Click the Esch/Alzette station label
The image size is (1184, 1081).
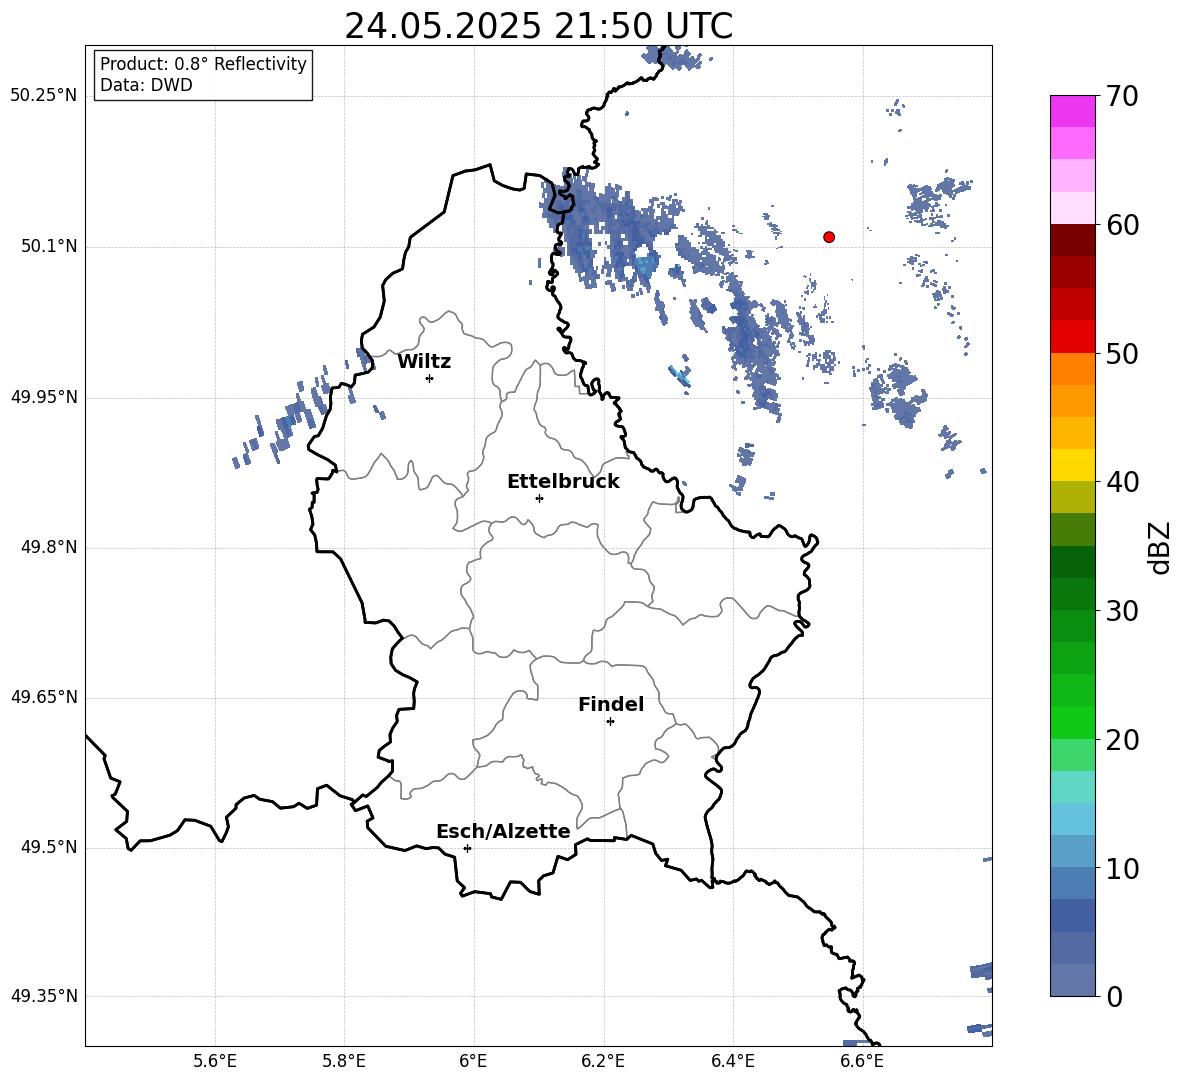503,831
